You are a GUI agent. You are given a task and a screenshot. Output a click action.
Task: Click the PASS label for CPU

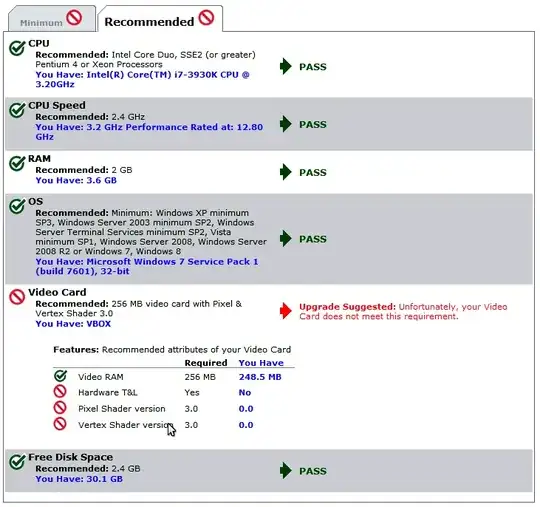[x=313, y=67]
